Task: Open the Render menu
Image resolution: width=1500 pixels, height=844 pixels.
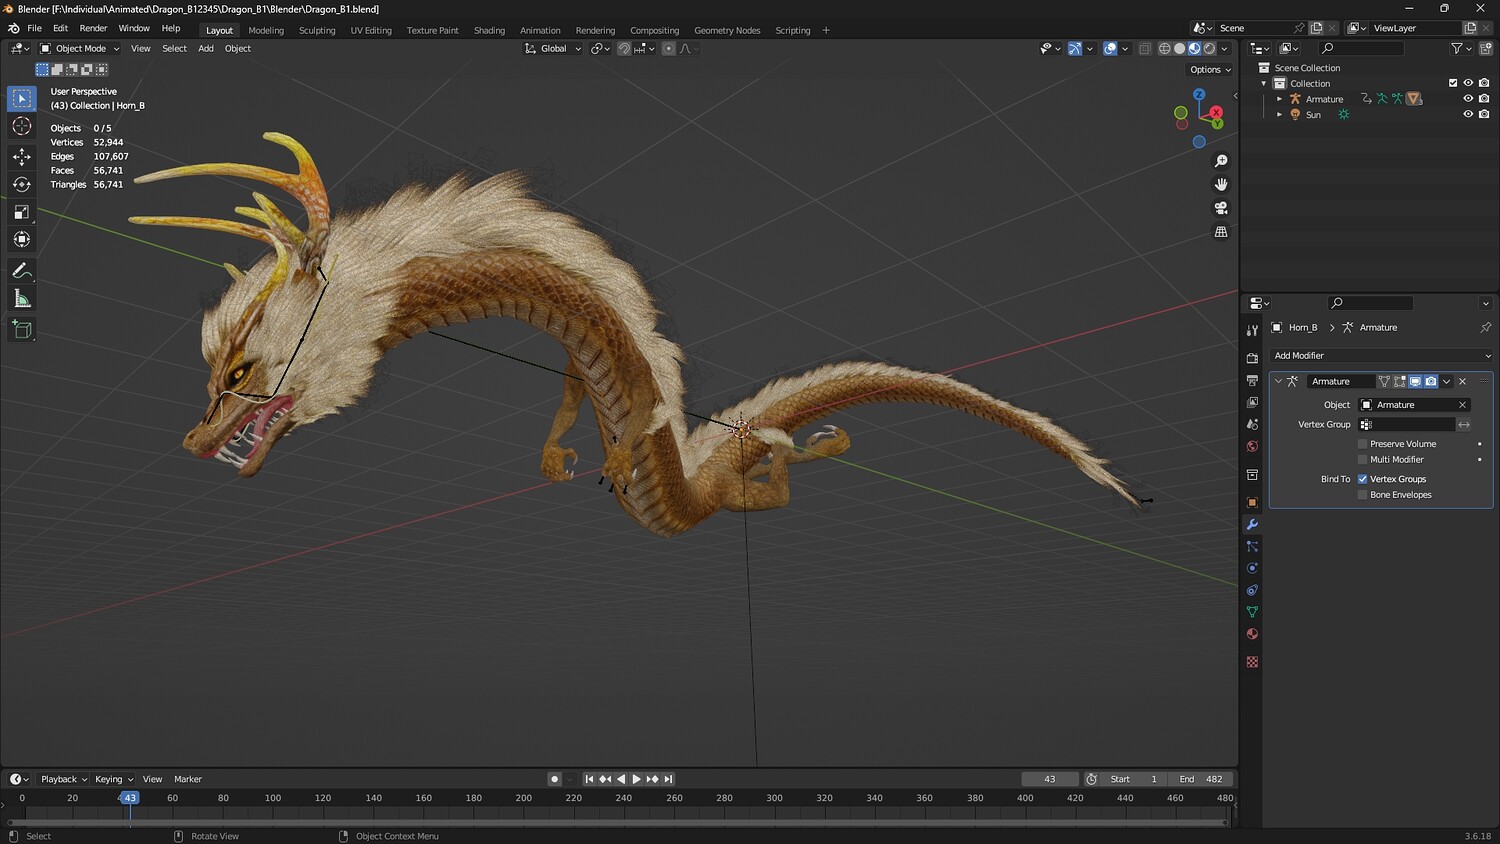Action: click(93, 28)
